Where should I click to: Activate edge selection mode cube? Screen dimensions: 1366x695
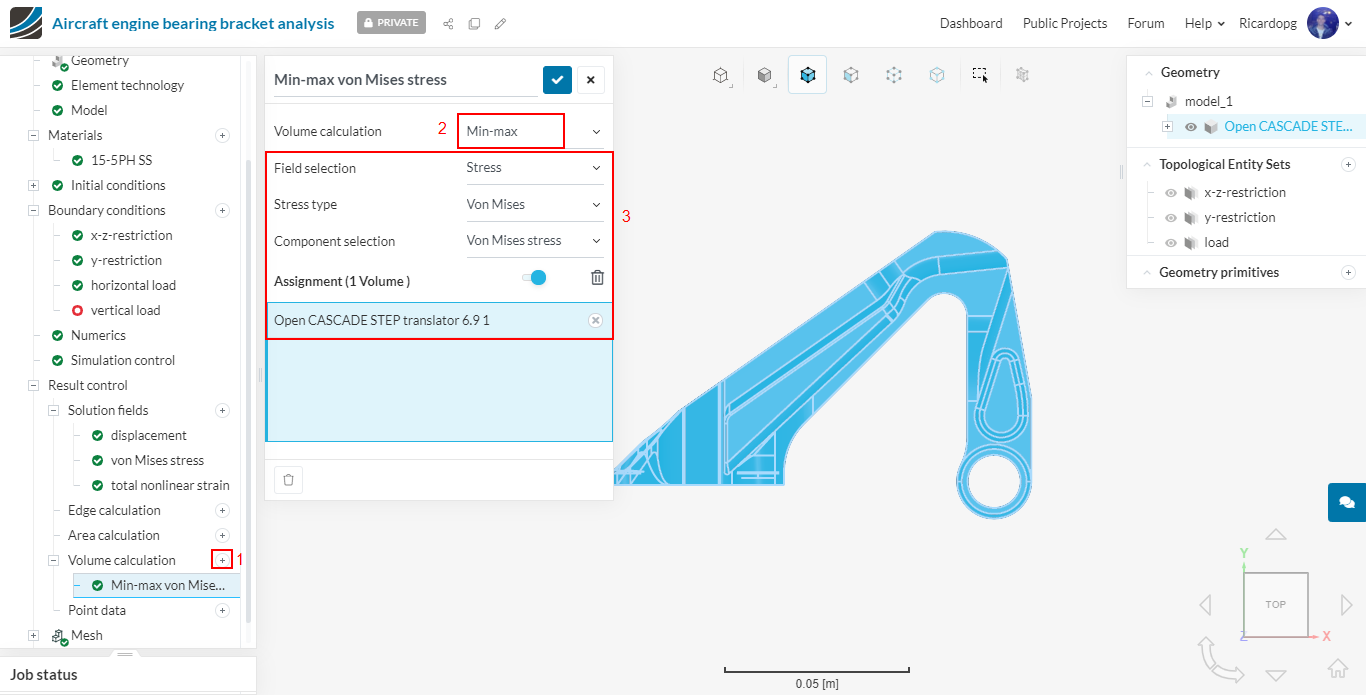tap(937, 75)
